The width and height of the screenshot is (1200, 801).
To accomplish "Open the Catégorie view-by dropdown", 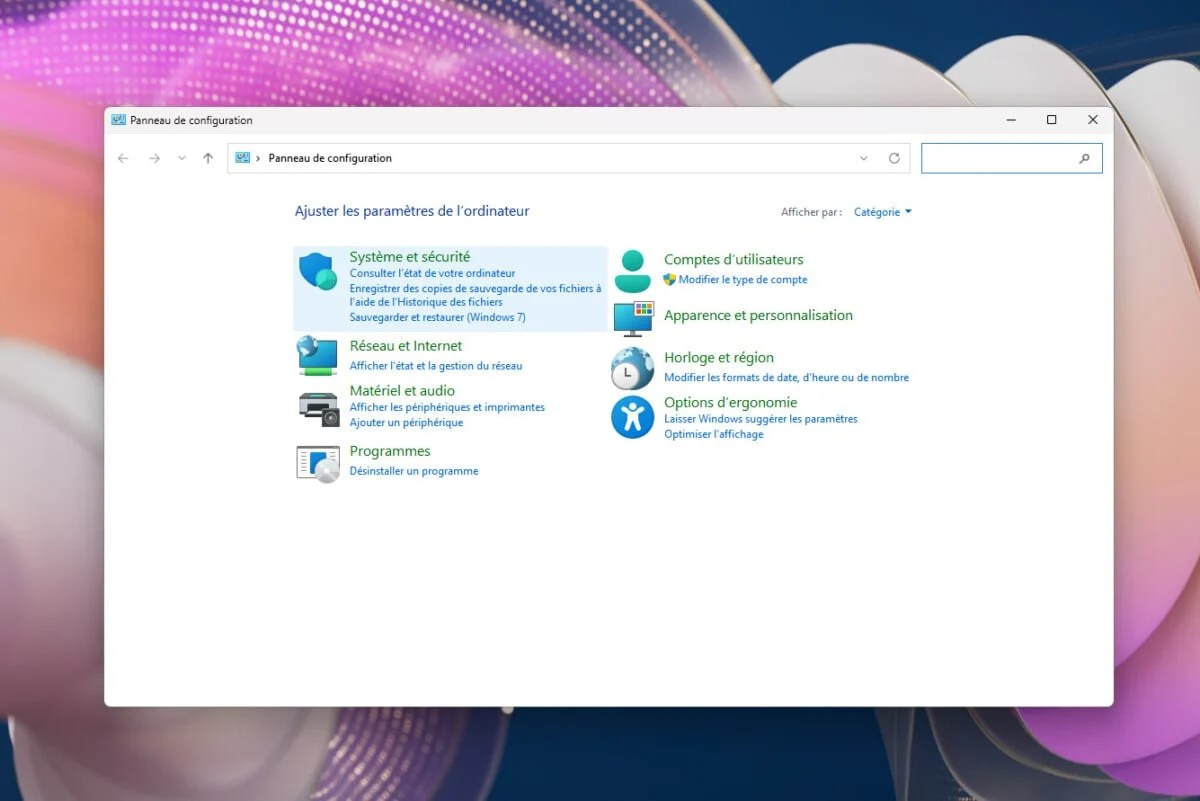I will 882,212.
